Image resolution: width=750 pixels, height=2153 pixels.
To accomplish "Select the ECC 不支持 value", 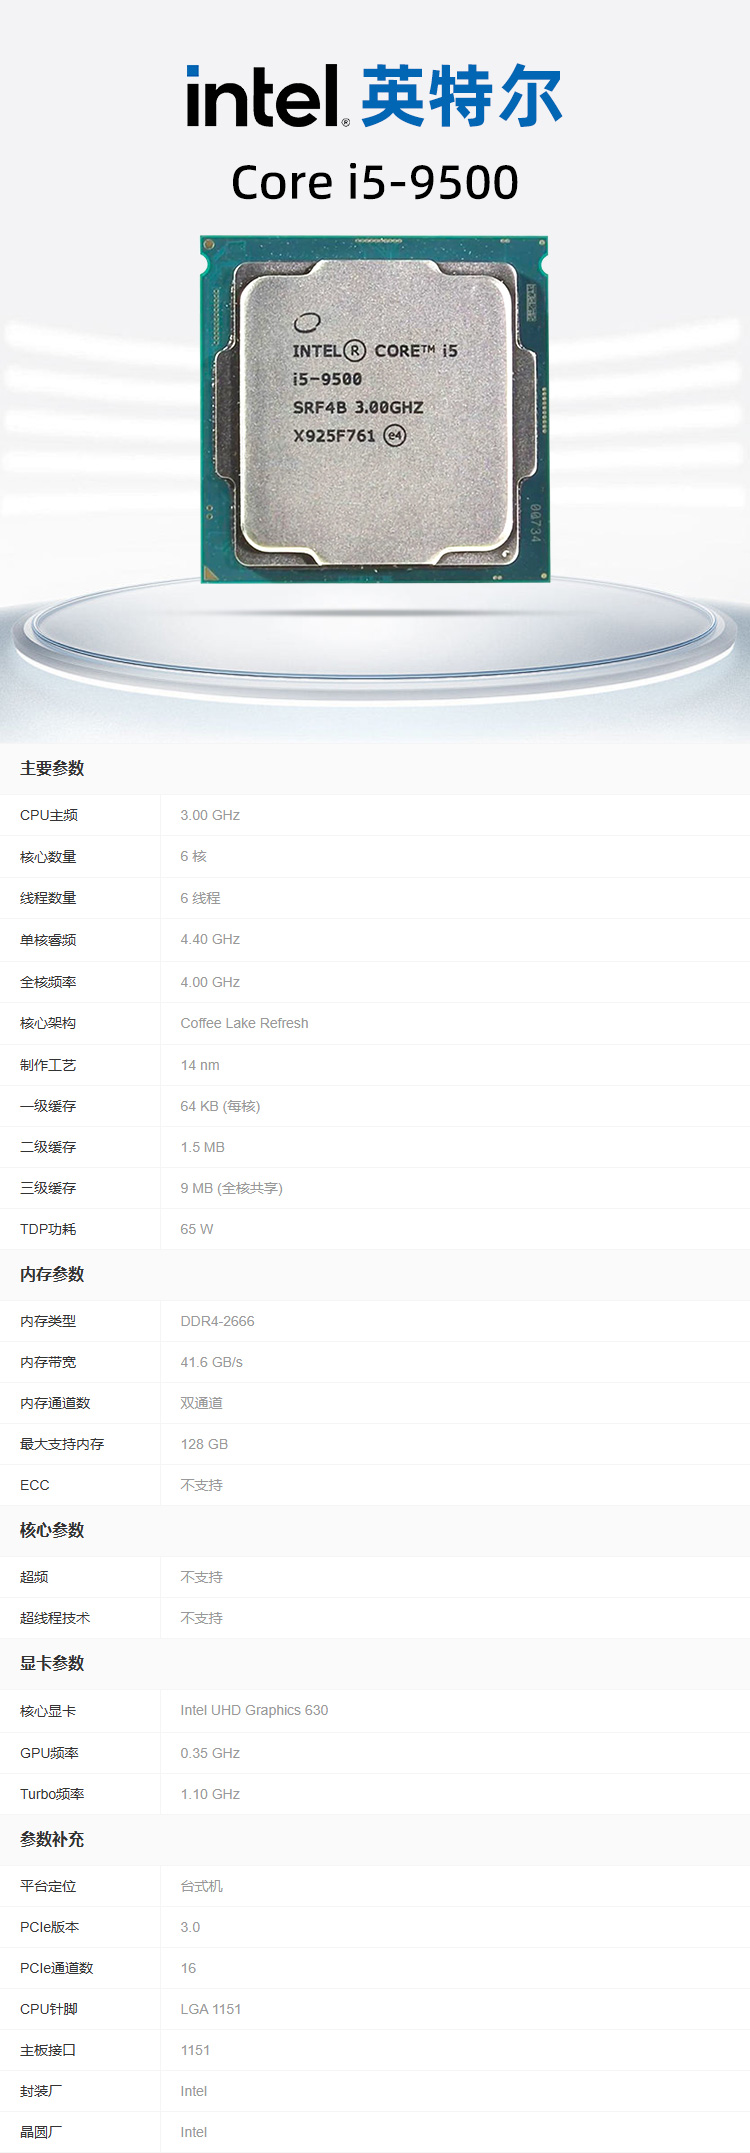I will 201,1485.
